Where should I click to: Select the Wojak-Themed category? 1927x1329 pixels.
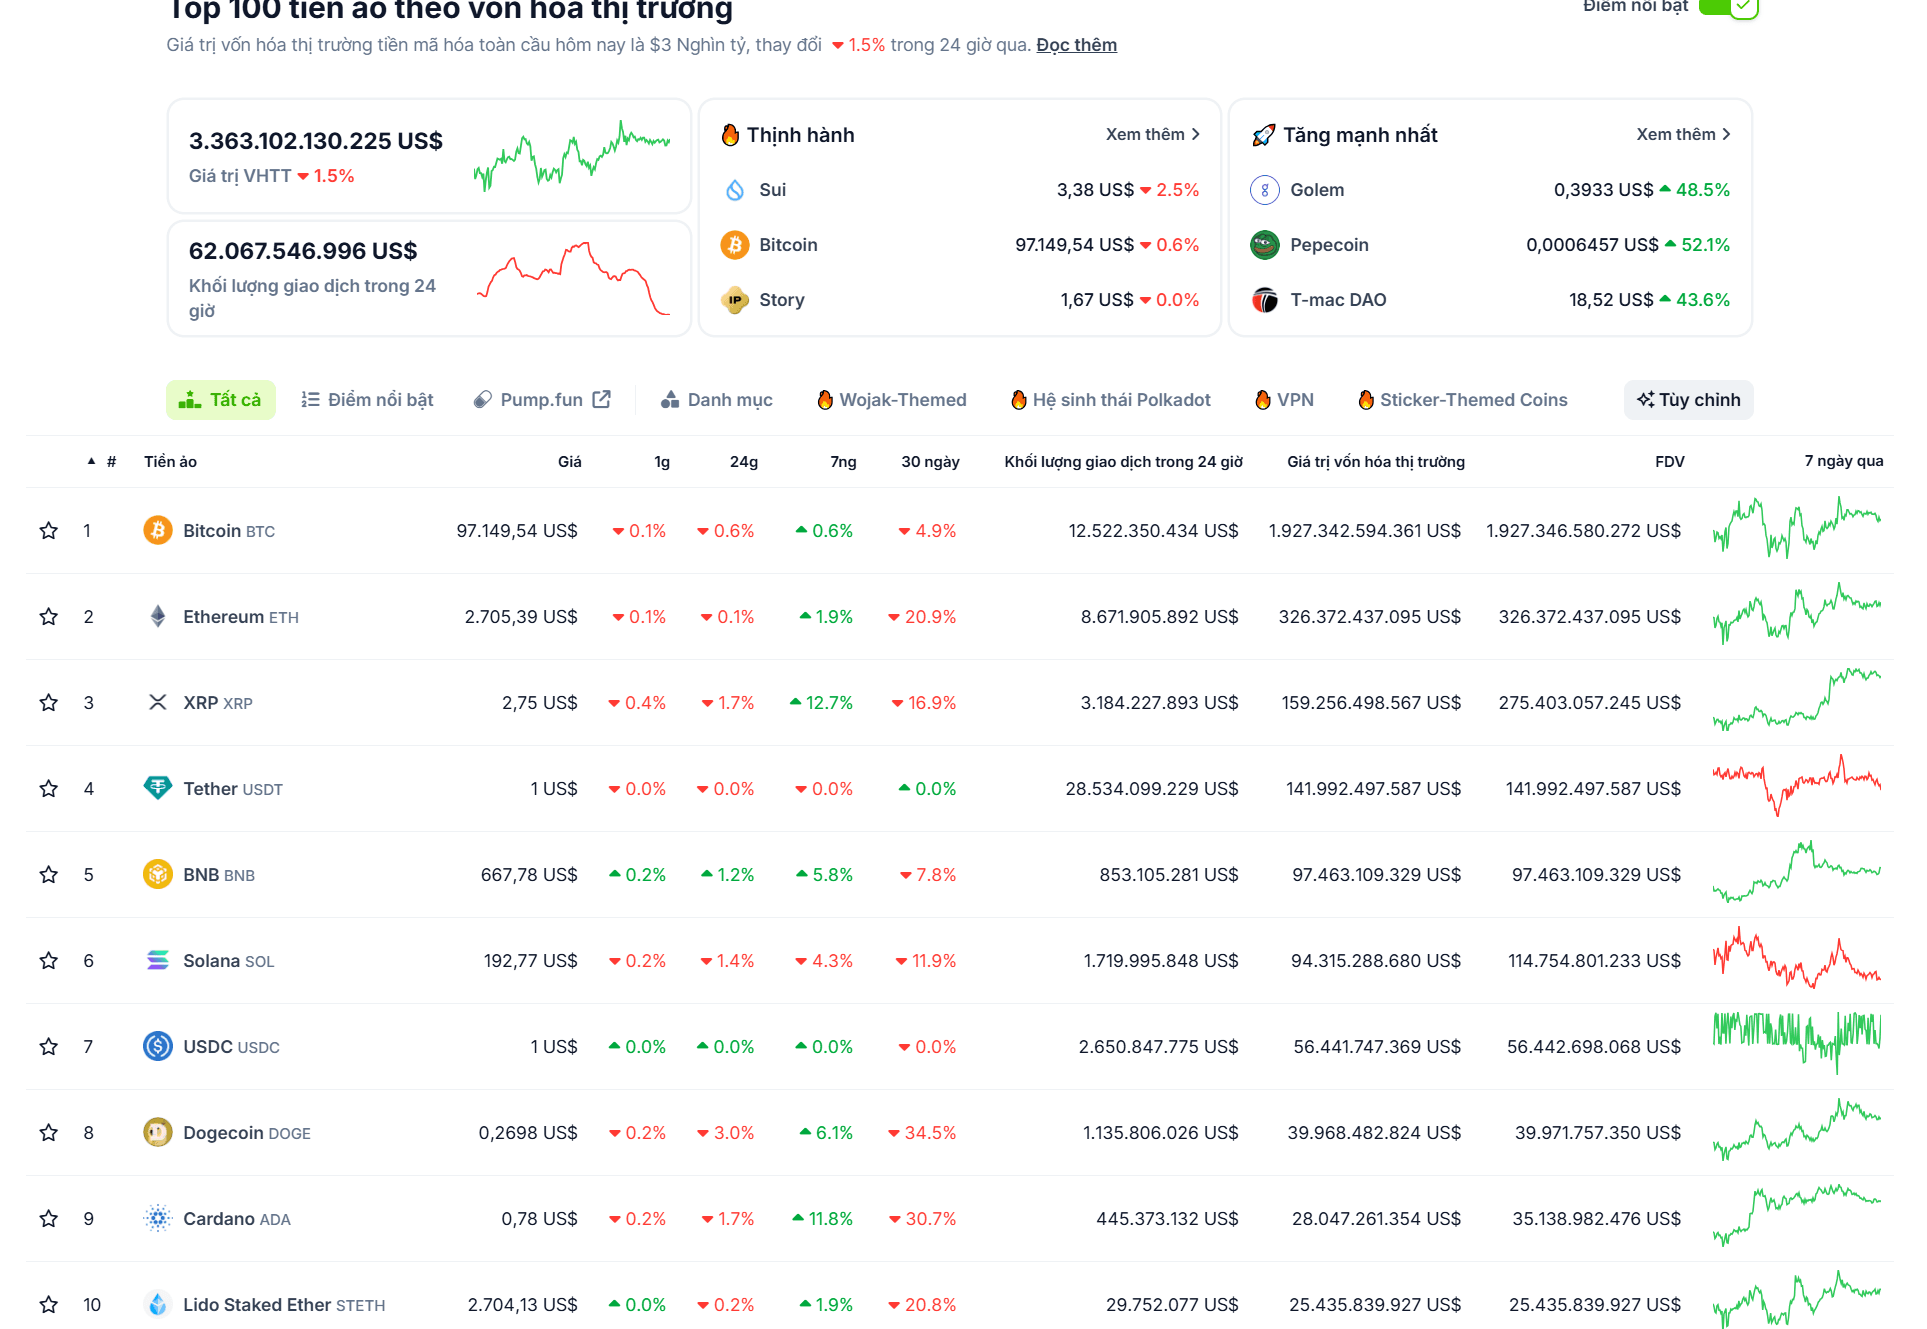pos(892,400)
